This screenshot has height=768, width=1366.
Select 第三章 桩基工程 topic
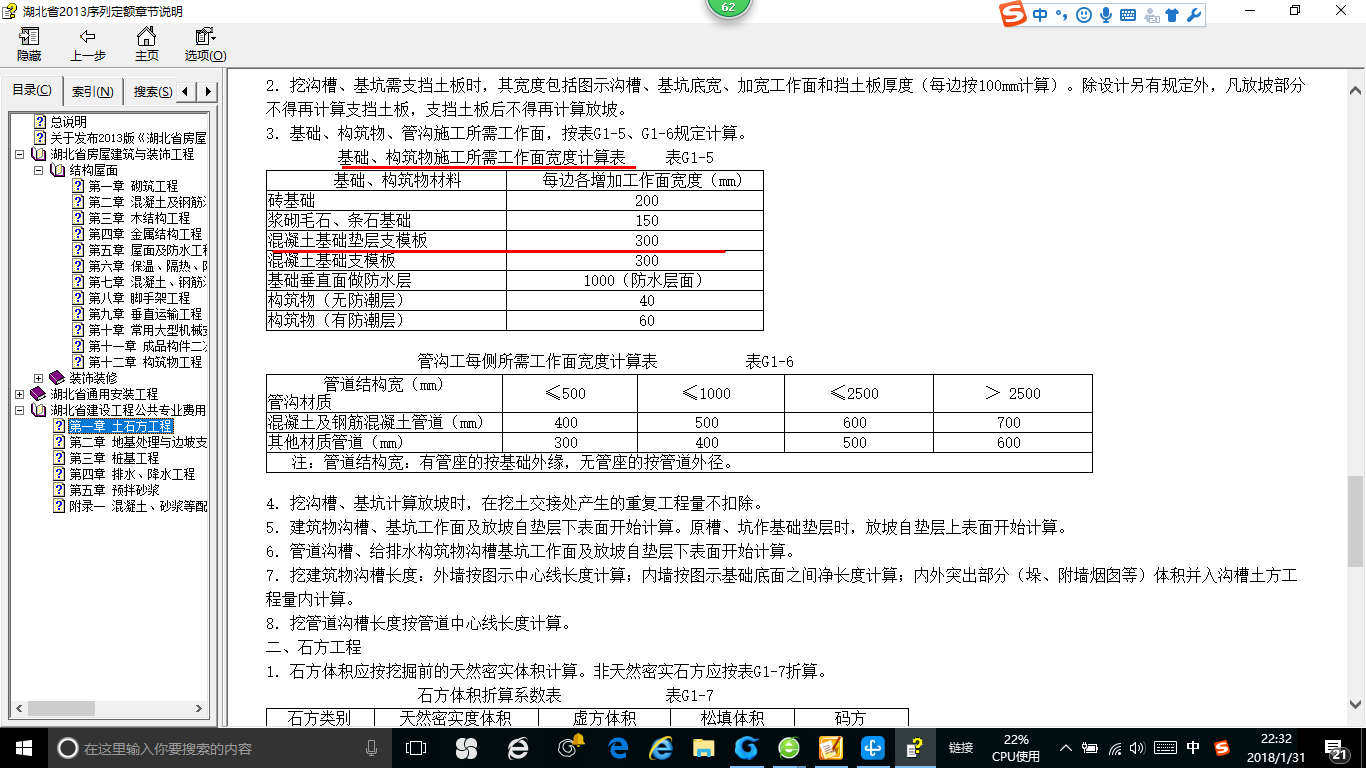[x=113, y=458]
